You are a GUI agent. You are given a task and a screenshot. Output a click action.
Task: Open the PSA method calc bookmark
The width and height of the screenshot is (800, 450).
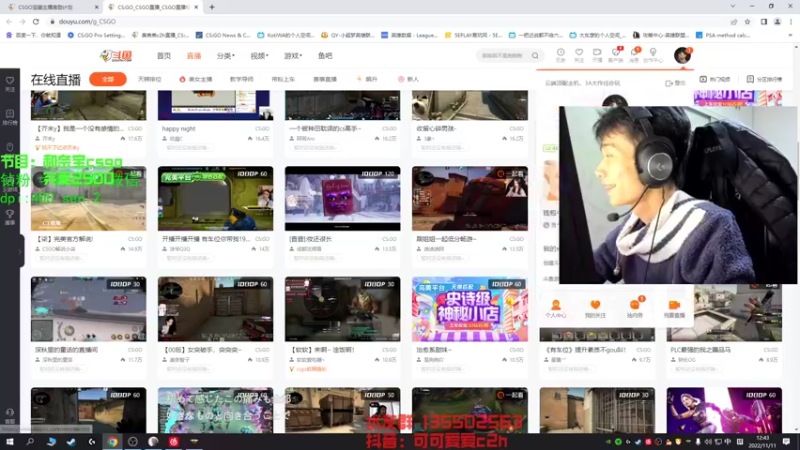723,35
